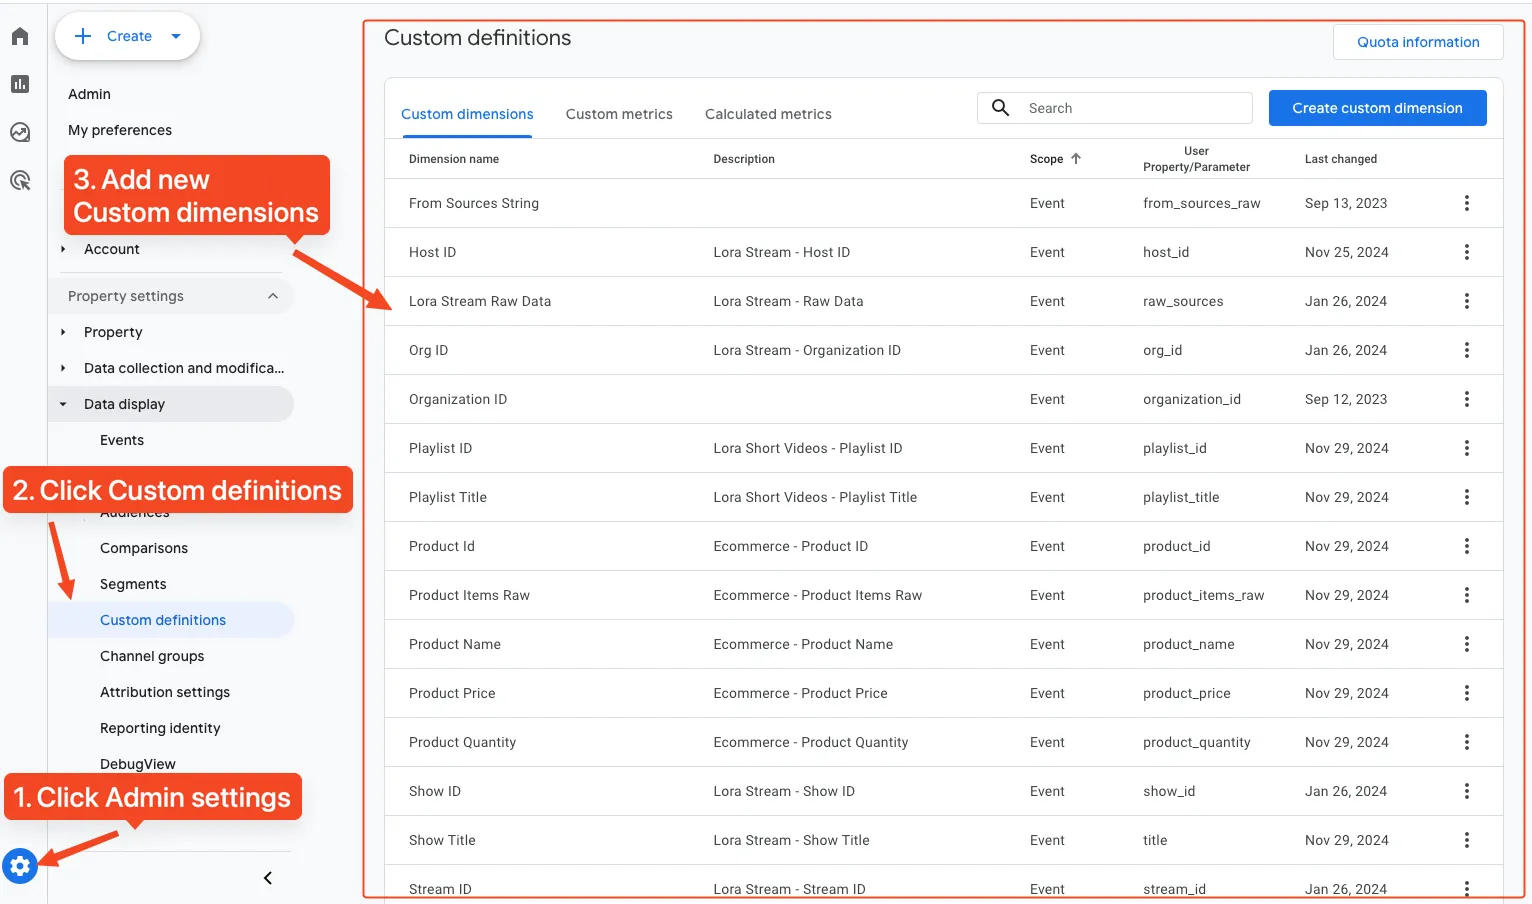Open options menu for Host ID row
Image resolution: width=1532 pixels, height=904 pixels.
point(1467,252)
